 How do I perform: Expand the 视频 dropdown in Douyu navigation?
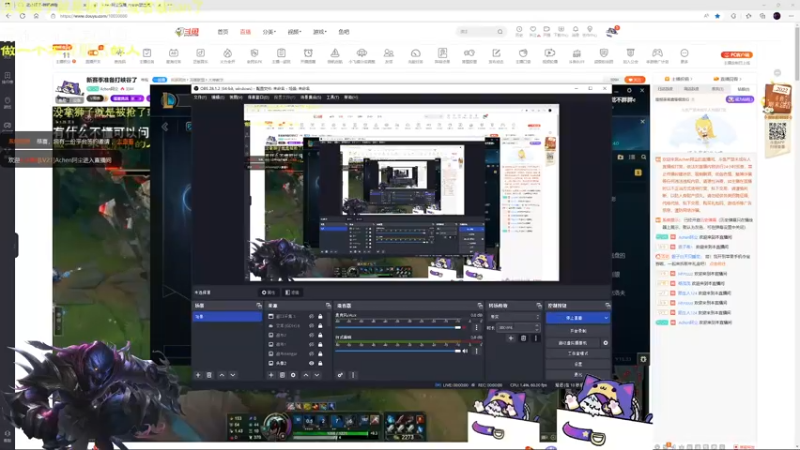coord(294,32)
